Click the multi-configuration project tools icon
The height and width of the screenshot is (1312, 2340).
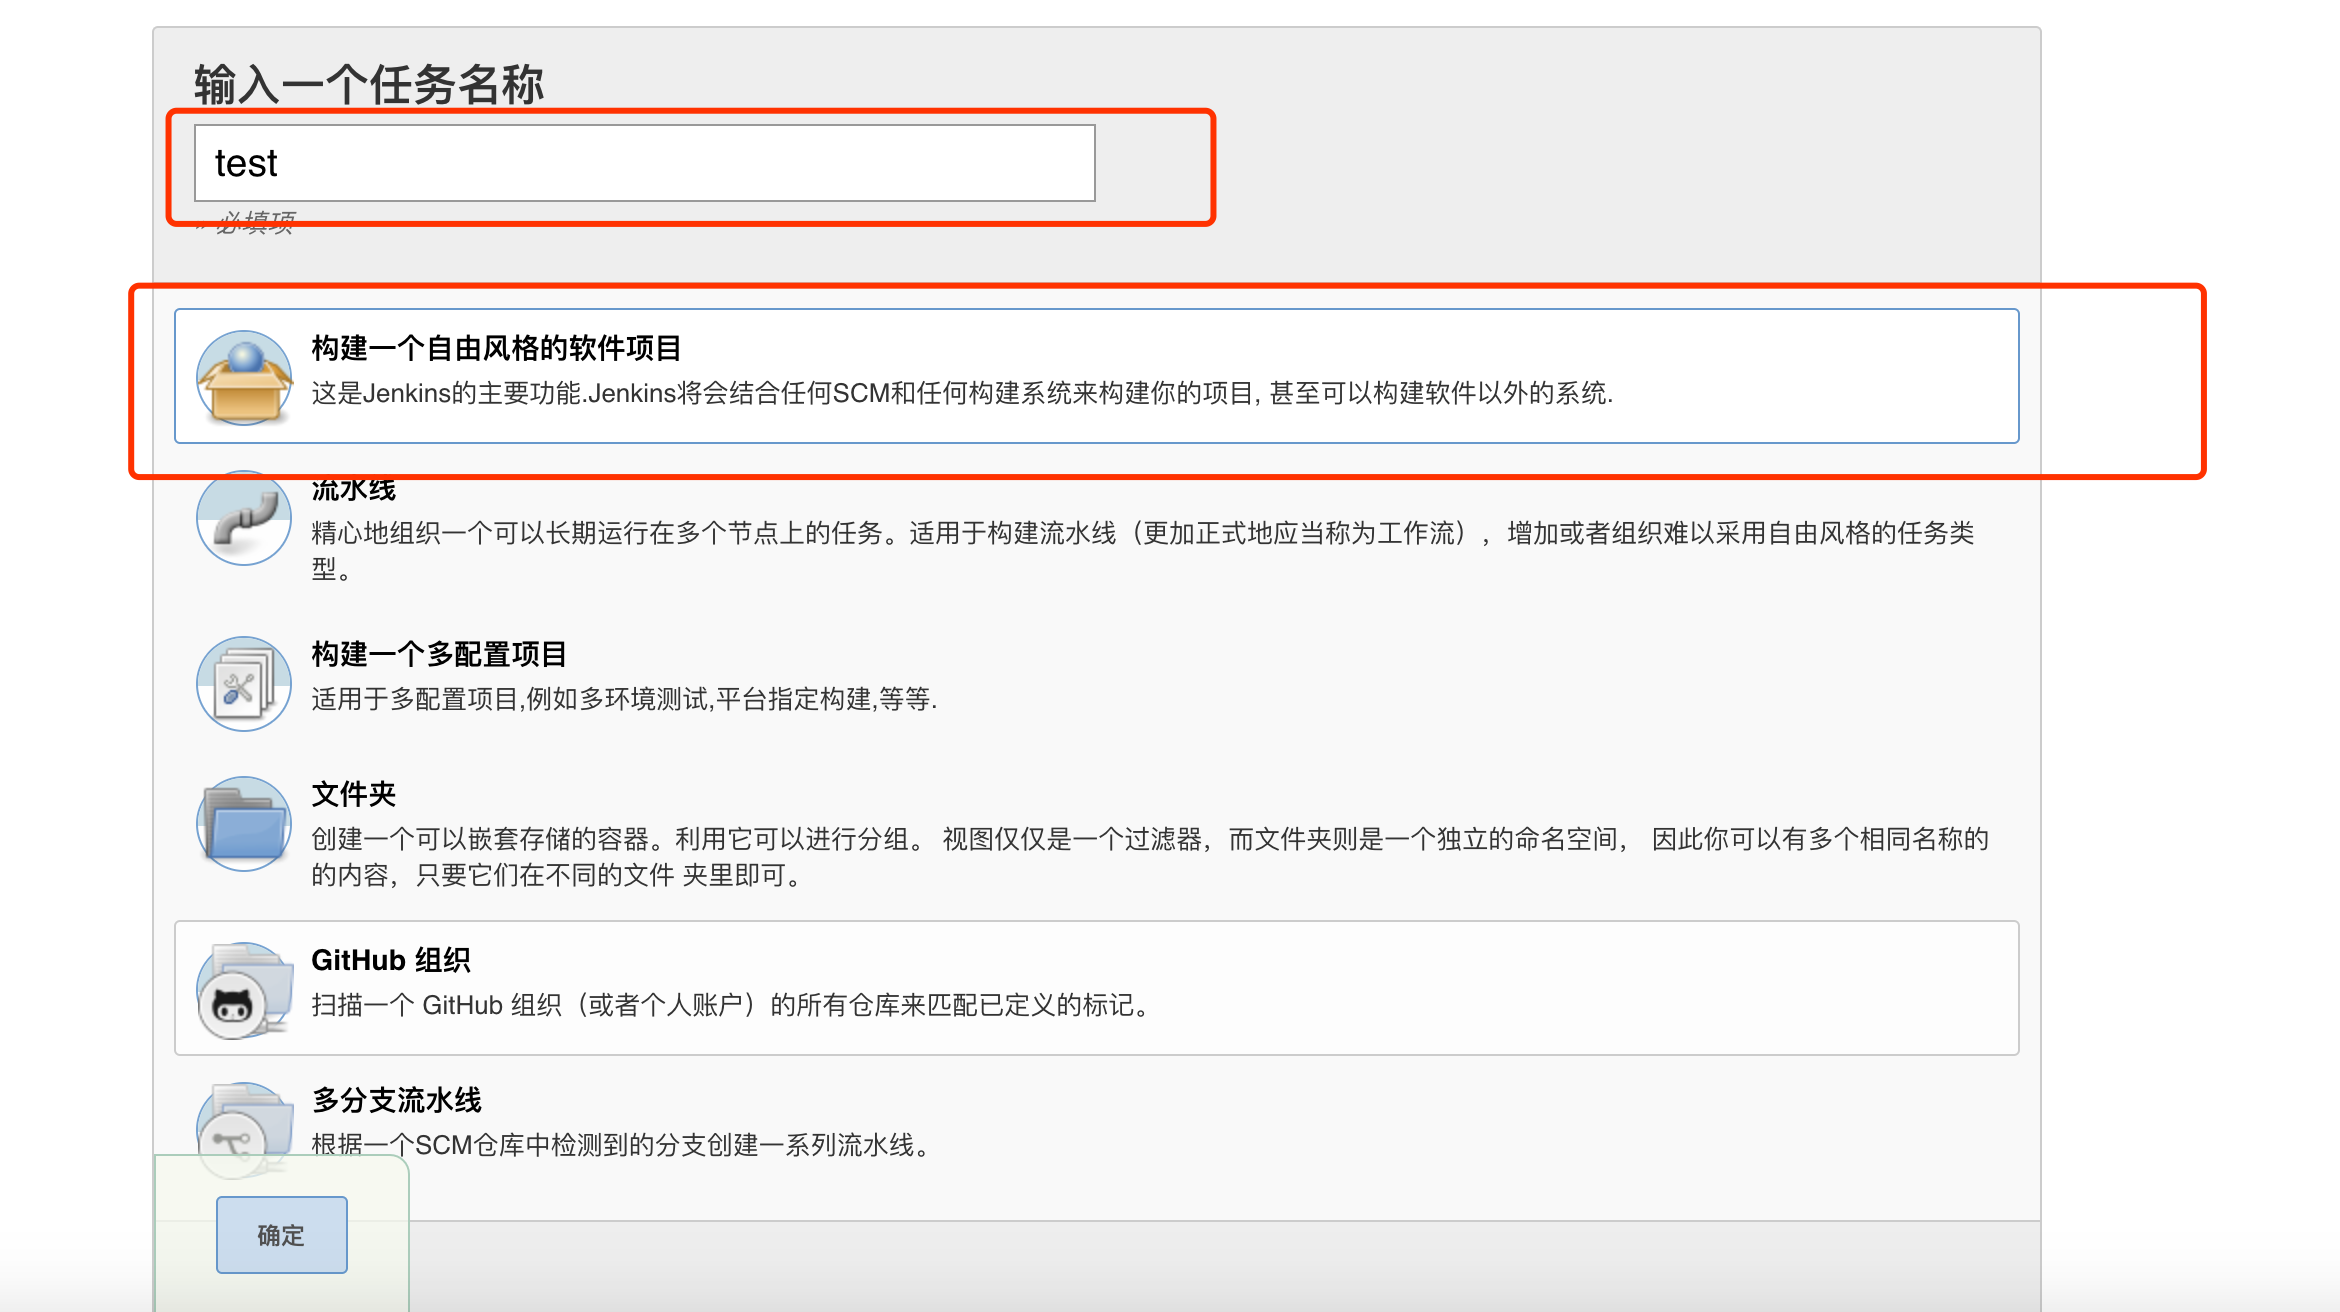[x=244, y=684]
